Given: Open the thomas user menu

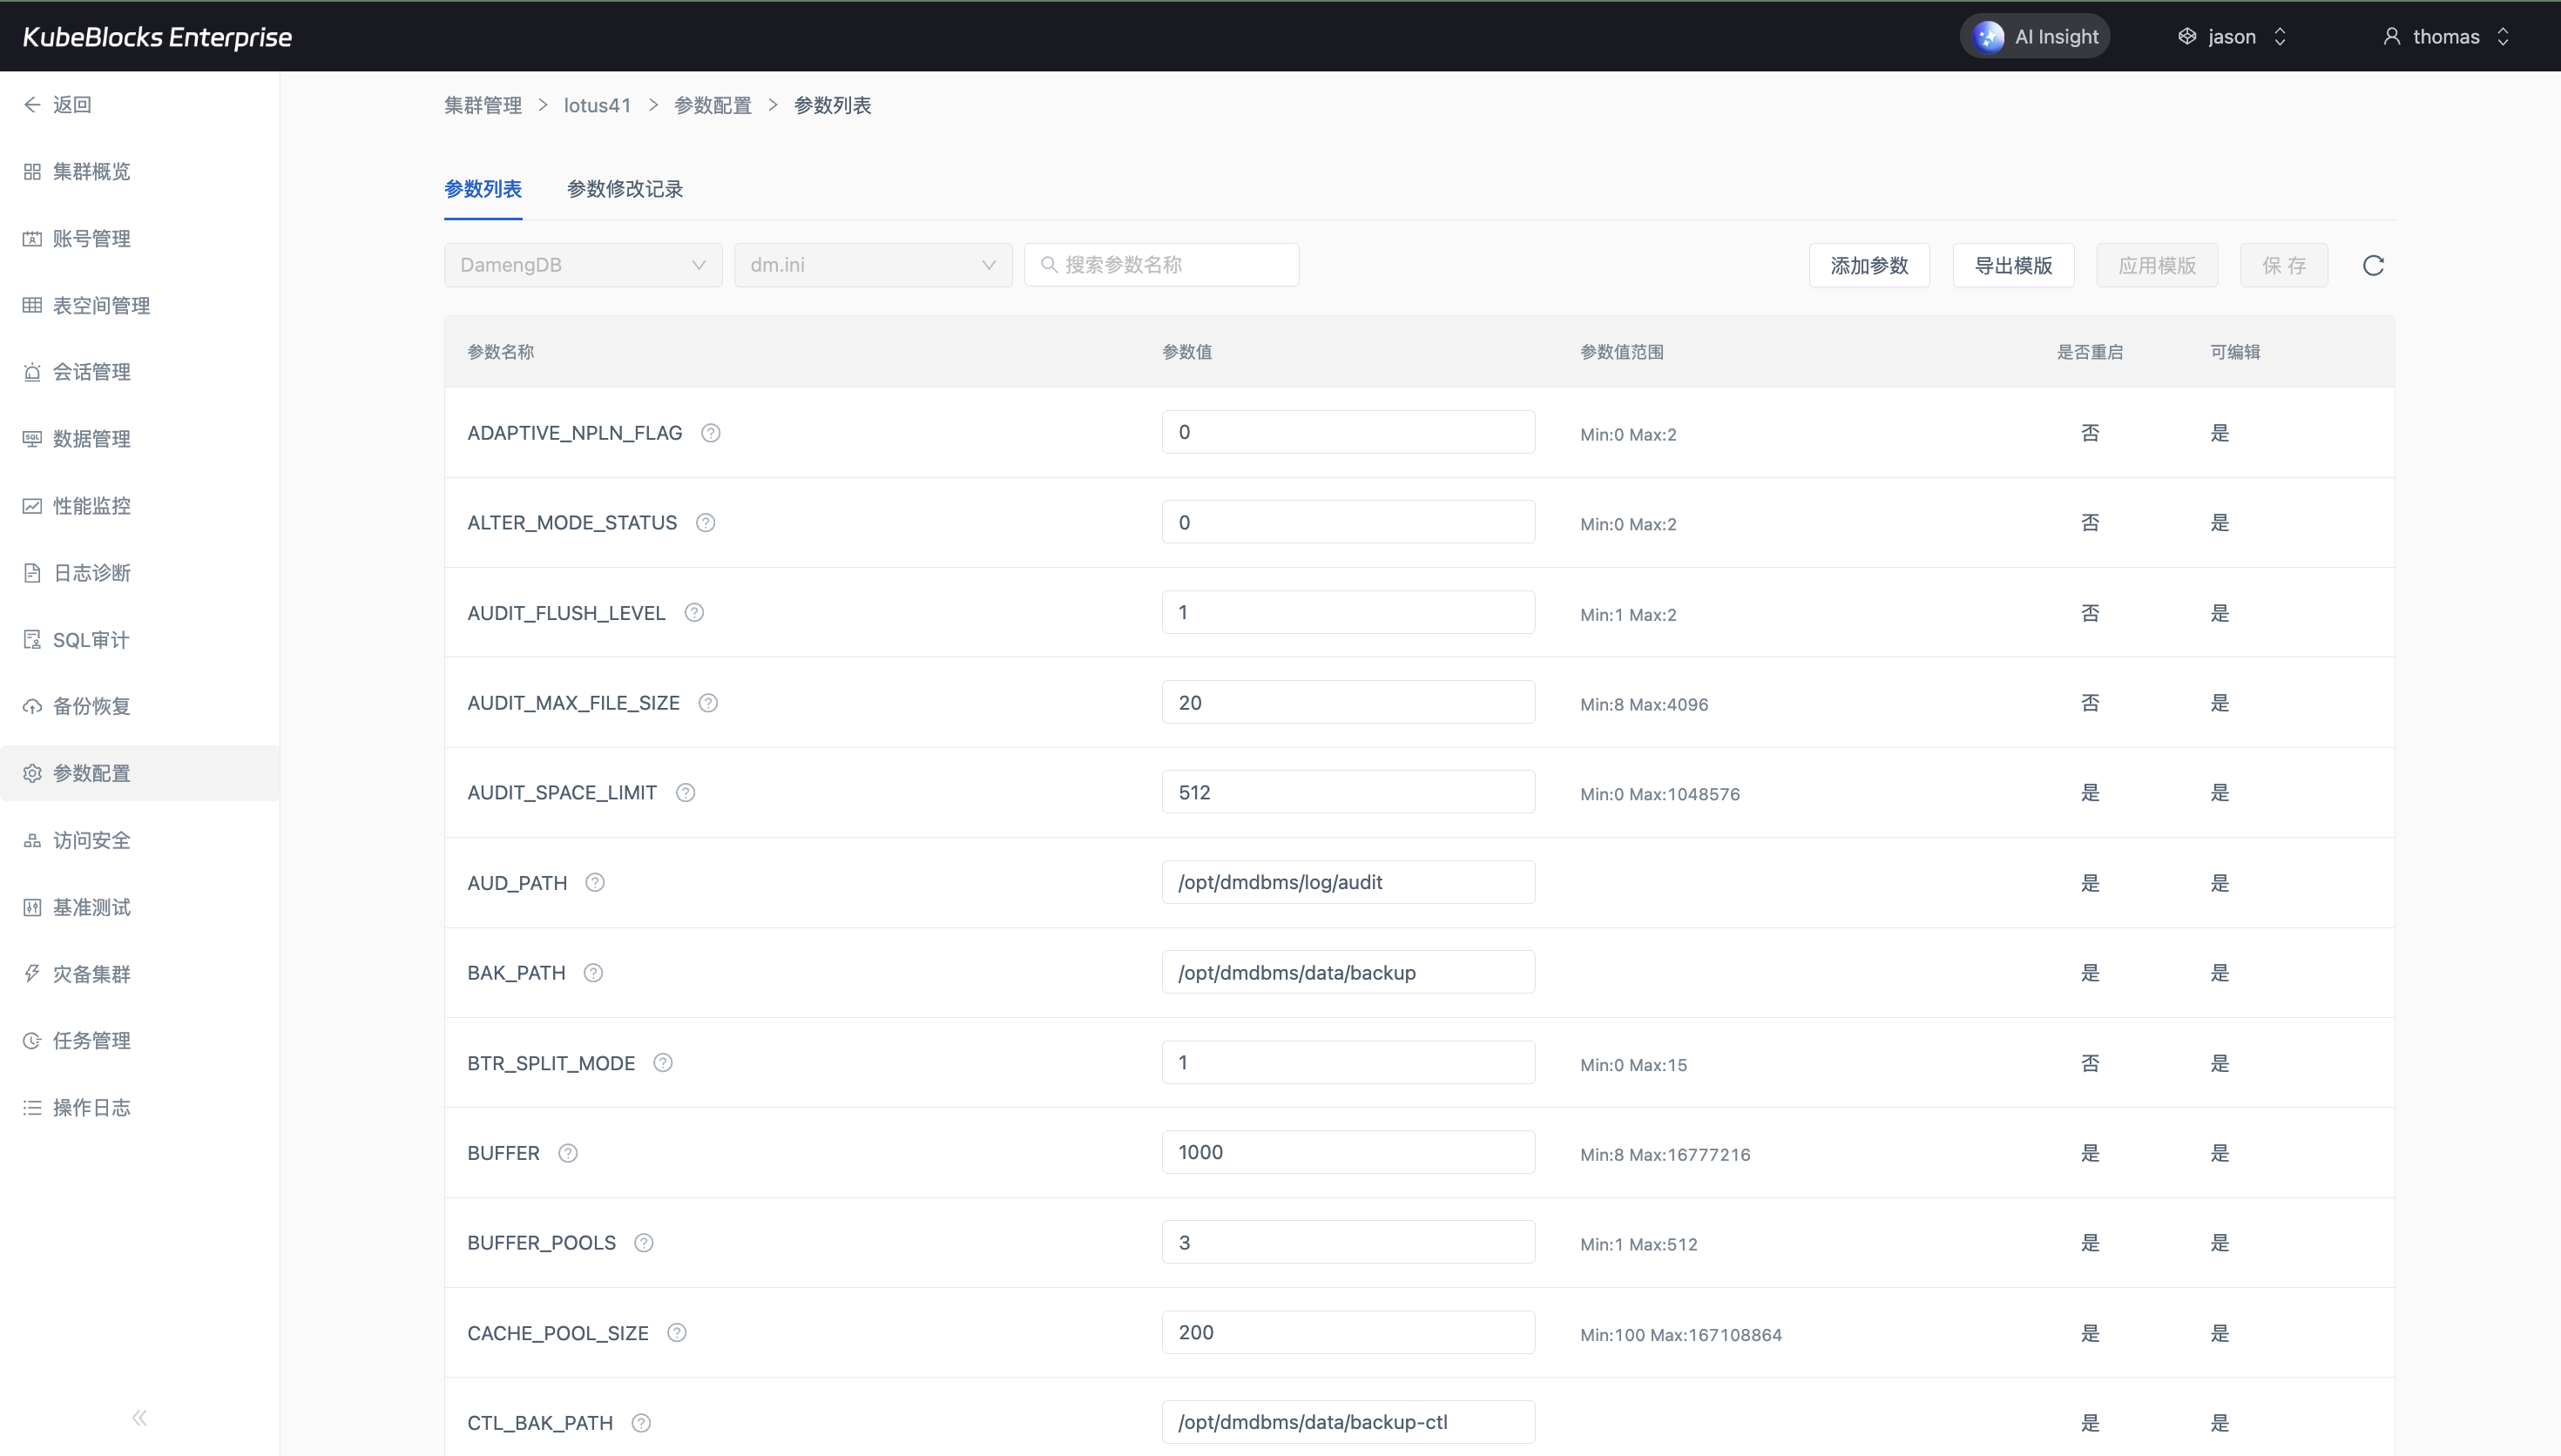Looking at the screenshot, I should coord(2446,37).
